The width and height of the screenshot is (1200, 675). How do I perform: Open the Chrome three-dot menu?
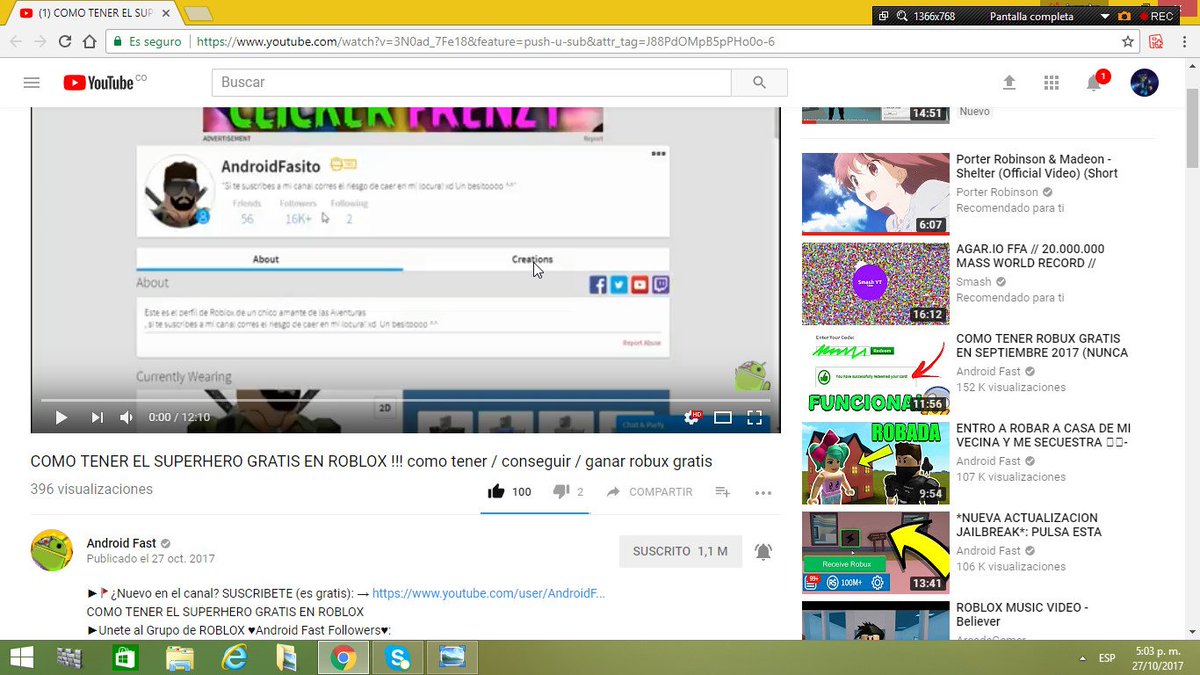tap(1184, 42)
